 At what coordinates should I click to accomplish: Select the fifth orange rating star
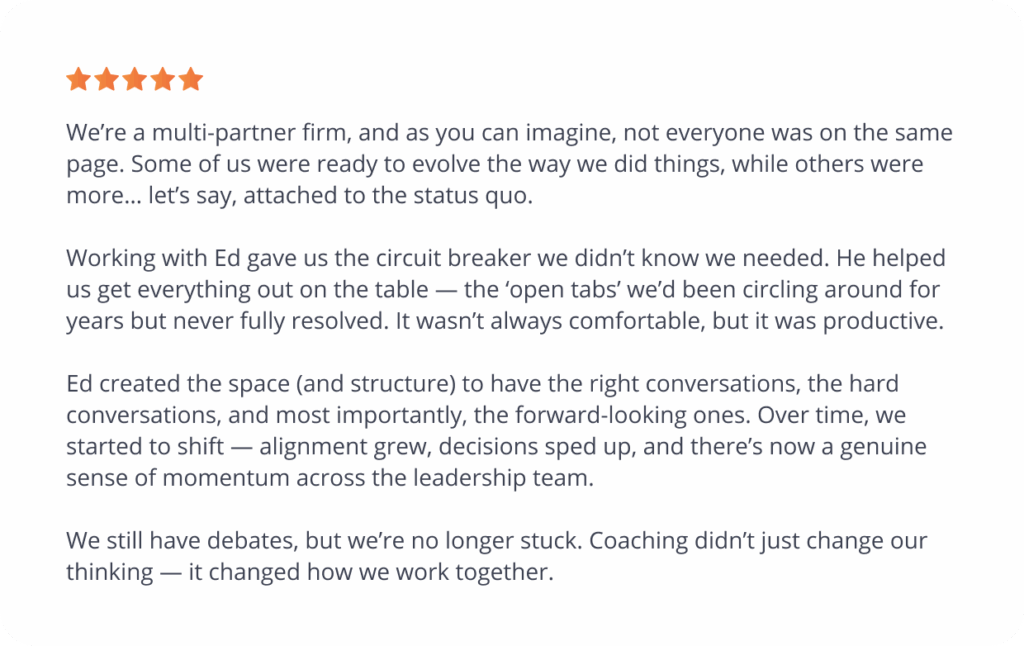pyautogui.click(x=191, y=79)
